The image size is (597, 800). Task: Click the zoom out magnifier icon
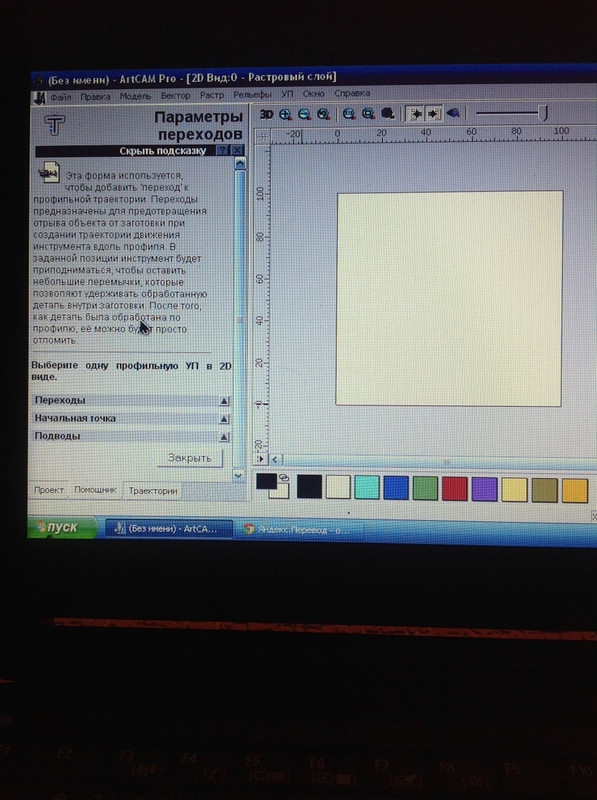pos(304,114)
